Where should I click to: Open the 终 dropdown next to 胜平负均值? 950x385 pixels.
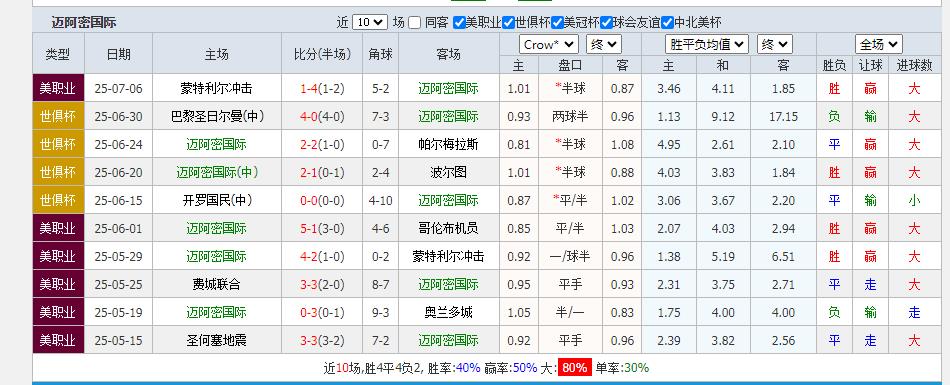pos(774,44)
